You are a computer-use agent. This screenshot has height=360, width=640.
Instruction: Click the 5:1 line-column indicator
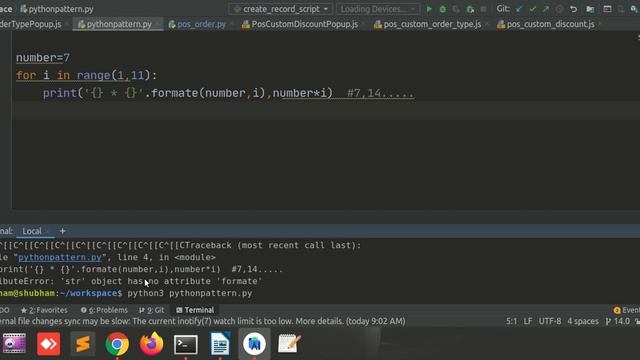coord(511,321)
